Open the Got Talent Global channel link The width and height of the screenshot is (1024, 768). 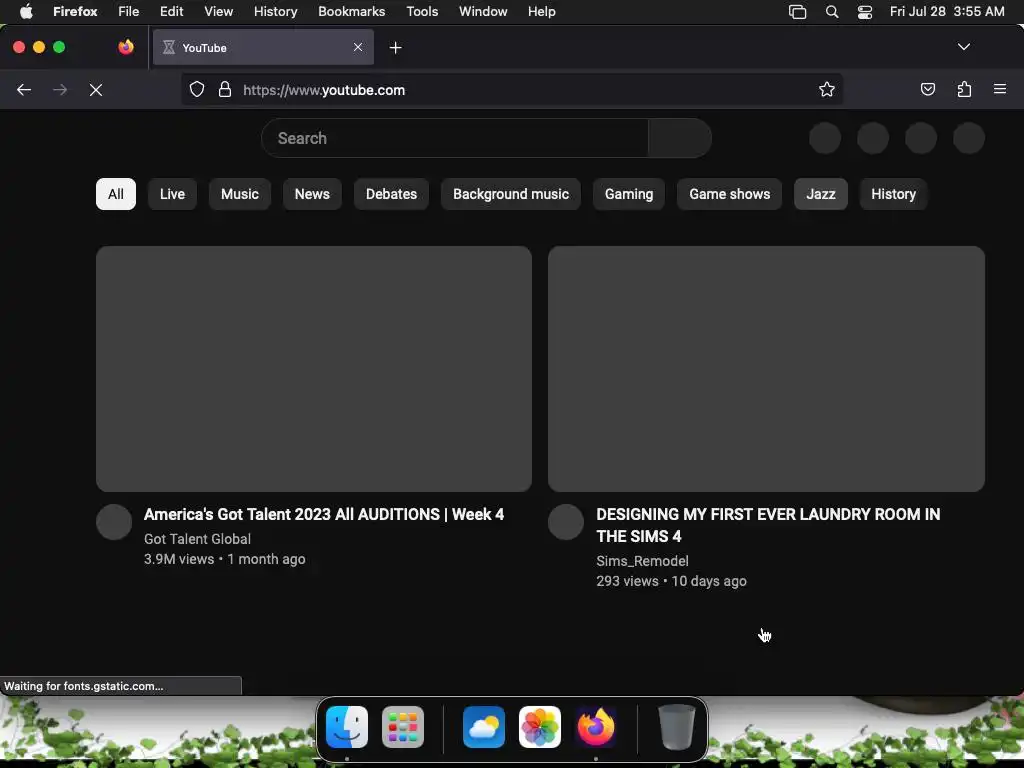(x=197, y=539)
